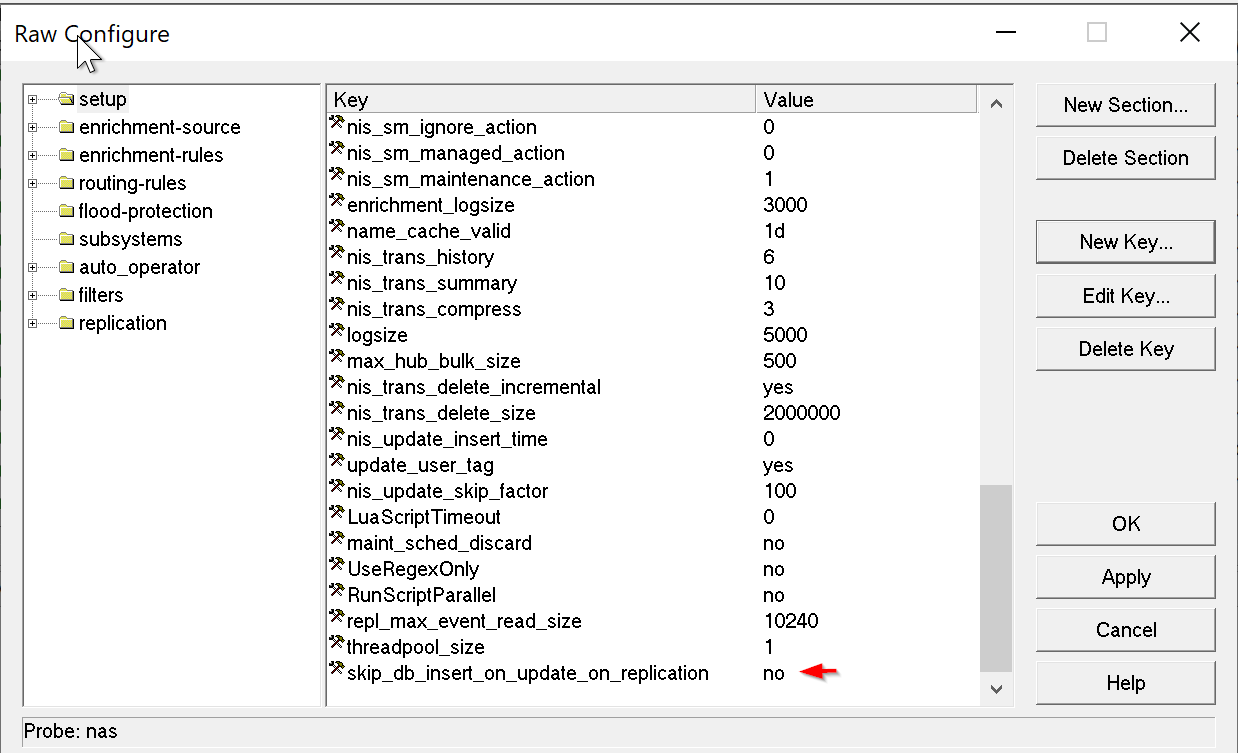The image size is (1238, 753).
Task: Select the enrichment-rules tree item
Action: (151, 155)
